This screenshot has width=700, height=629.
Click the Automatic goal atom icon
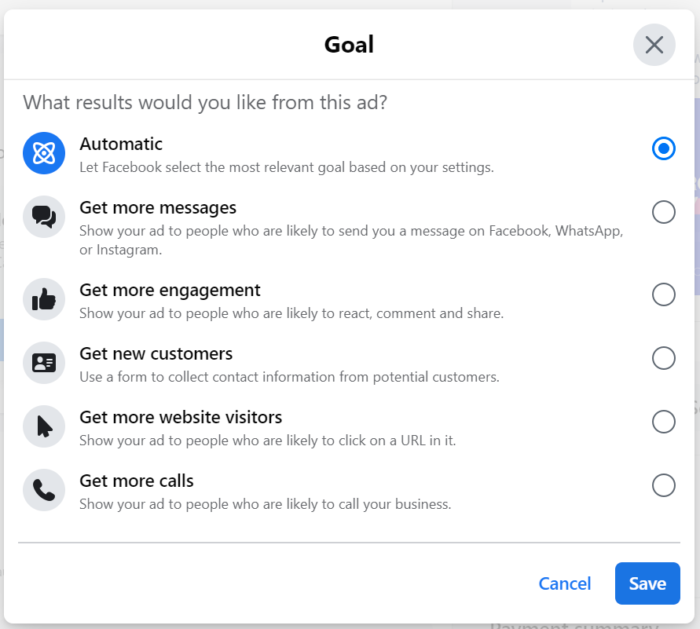(x=44, y=153)
